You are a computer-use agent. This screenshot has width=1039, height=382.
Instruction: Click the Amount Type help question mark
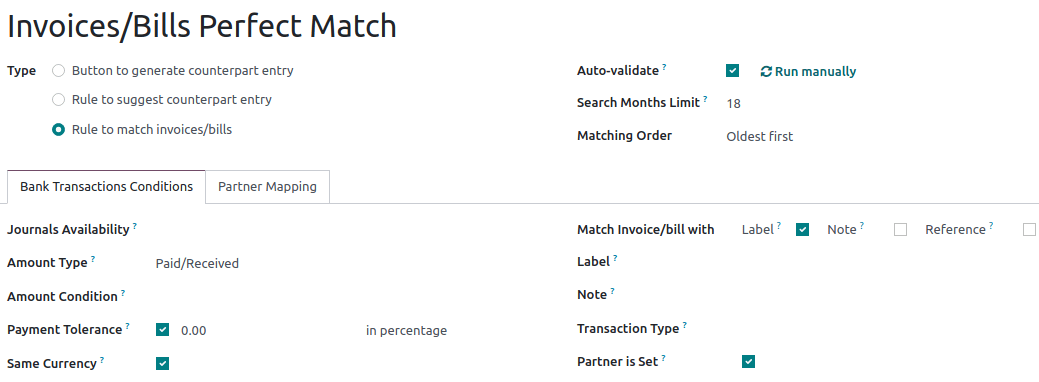(93, 259)
